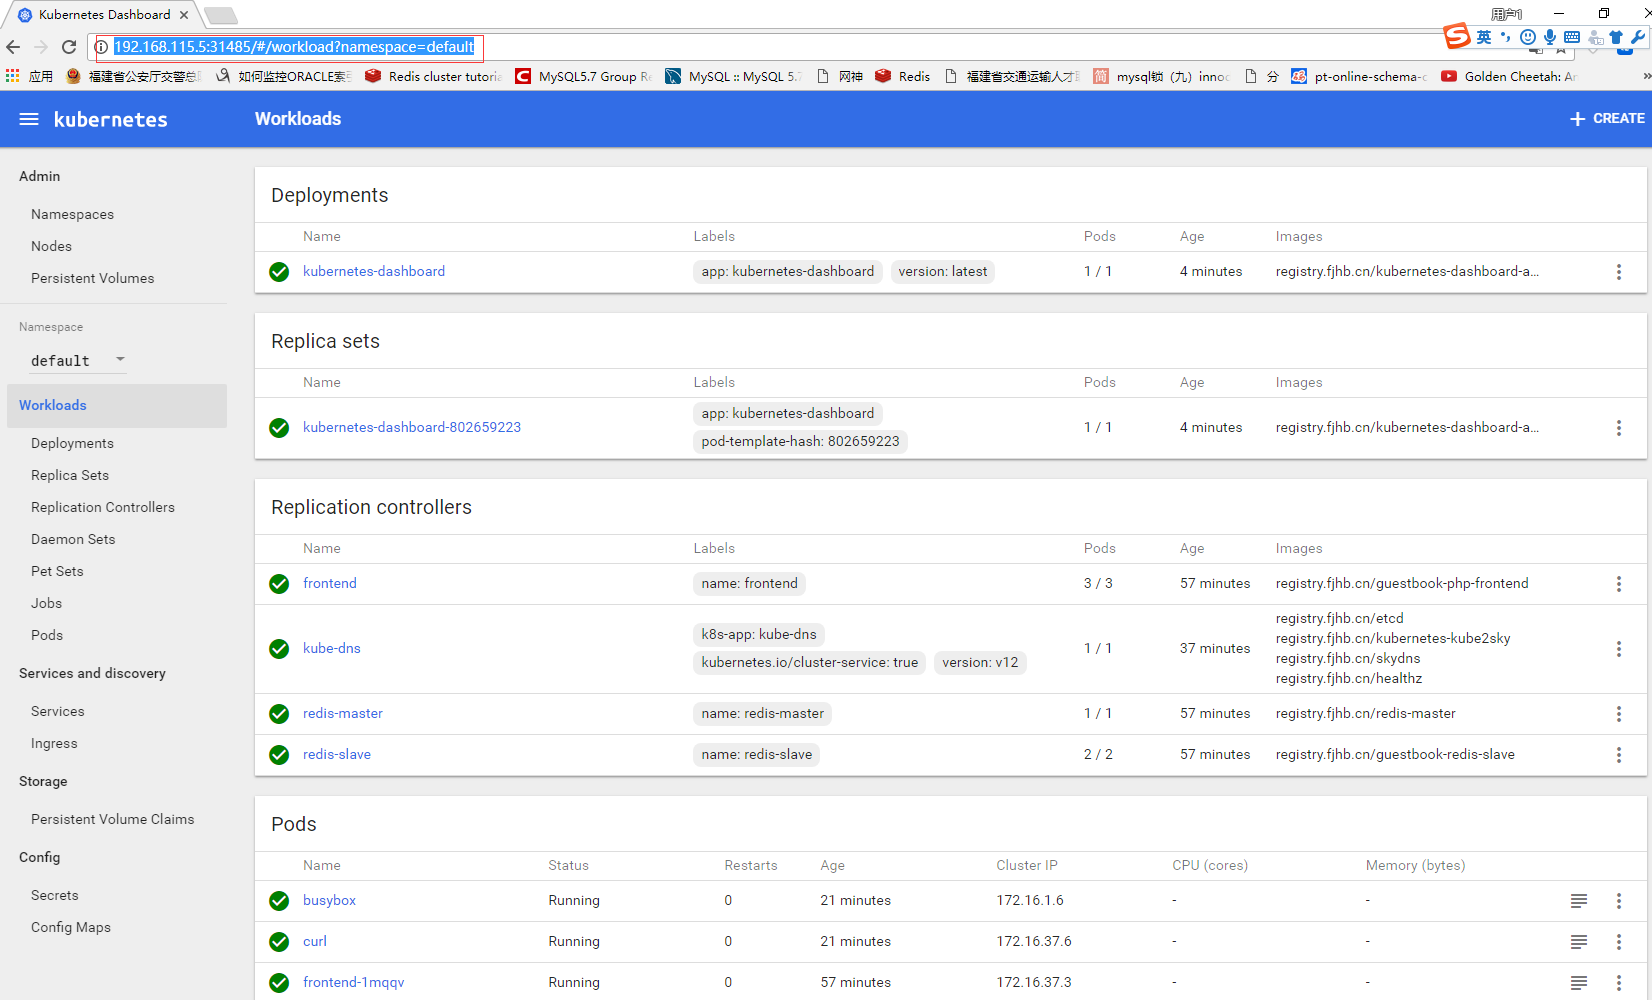Open frontend replication controller link
Viewport: 1652px width, 1000px height.
[x=330, y=584]
